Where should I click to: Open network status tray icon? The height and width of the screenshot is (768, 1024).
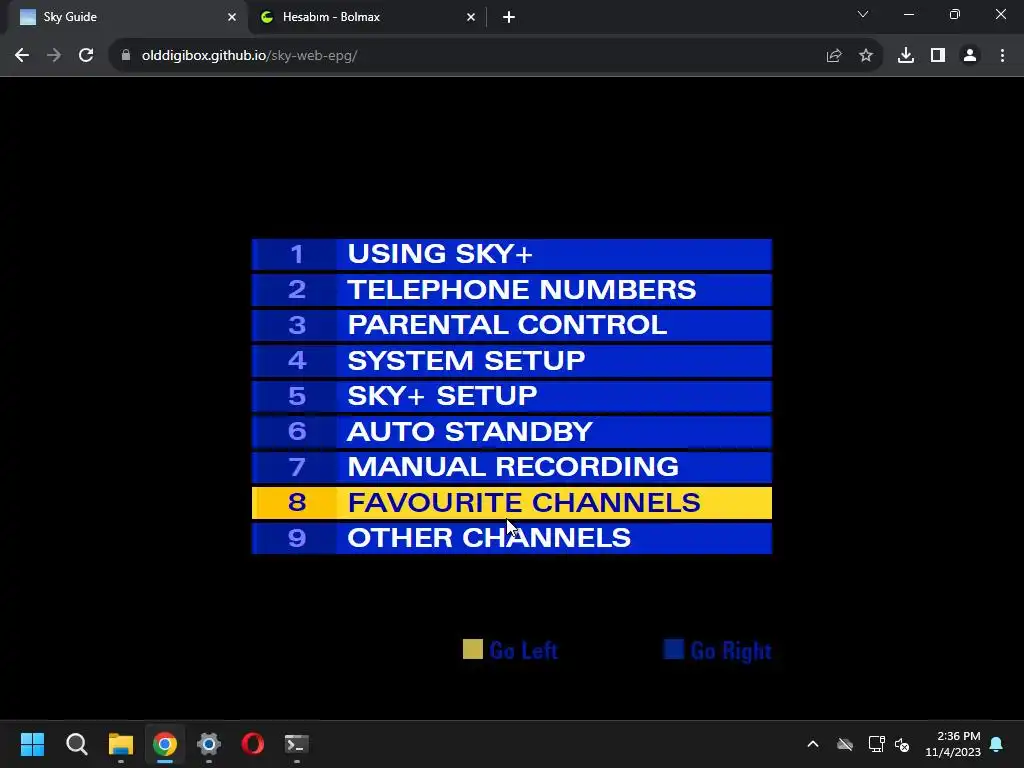click(x=876, y=744)
